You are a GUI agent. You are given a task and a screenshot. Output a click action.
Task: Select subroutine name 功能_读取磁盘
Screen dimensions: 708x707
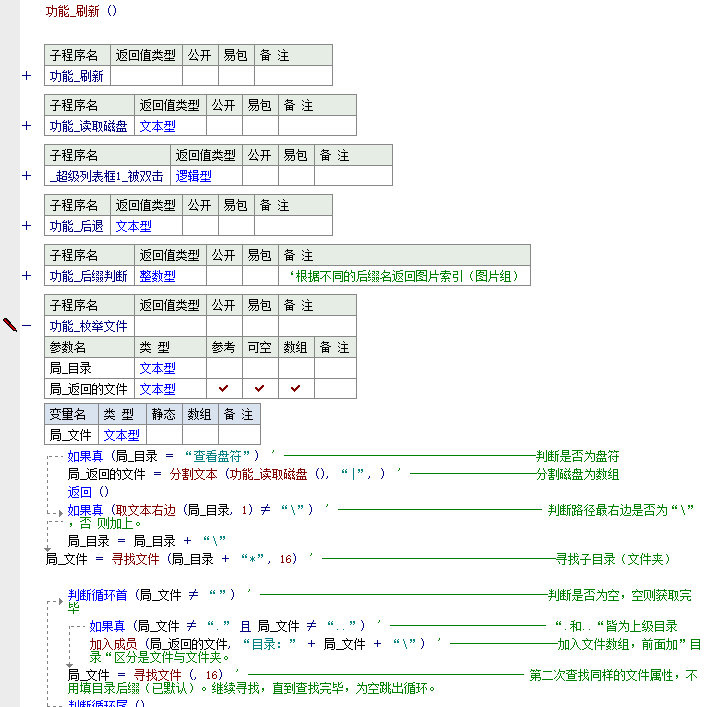(x=88, y=126)
